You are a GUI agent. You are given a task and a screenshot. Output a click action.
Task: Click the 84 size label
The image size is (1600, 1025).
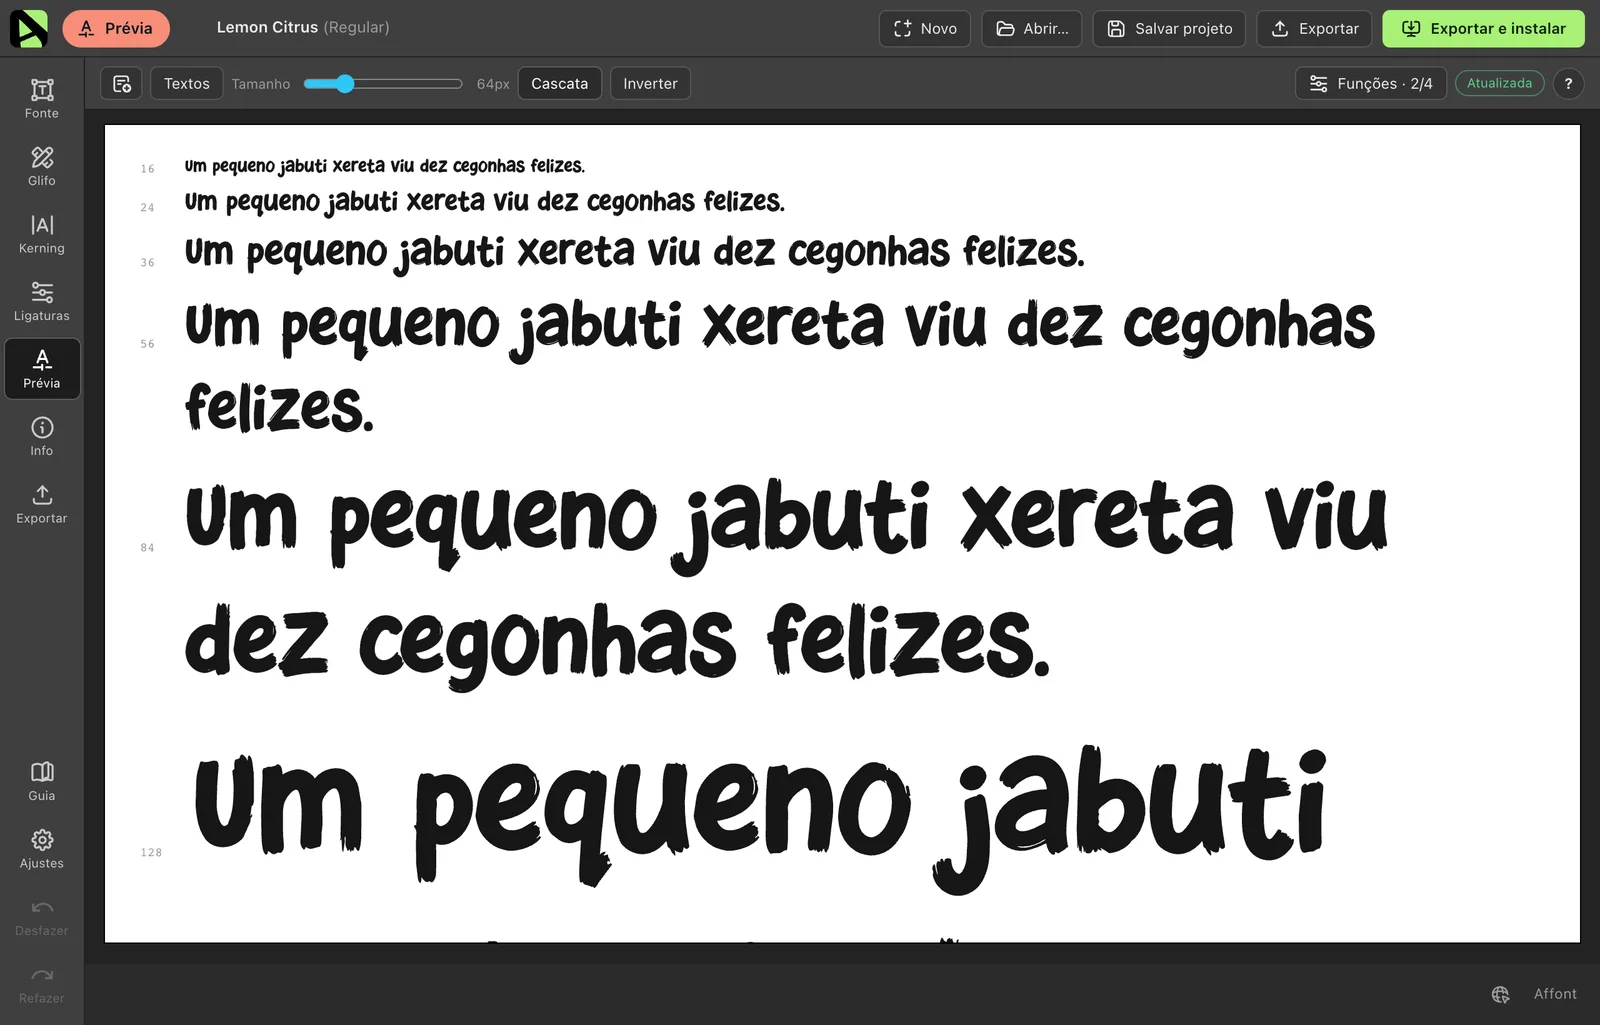pos(148,548)
